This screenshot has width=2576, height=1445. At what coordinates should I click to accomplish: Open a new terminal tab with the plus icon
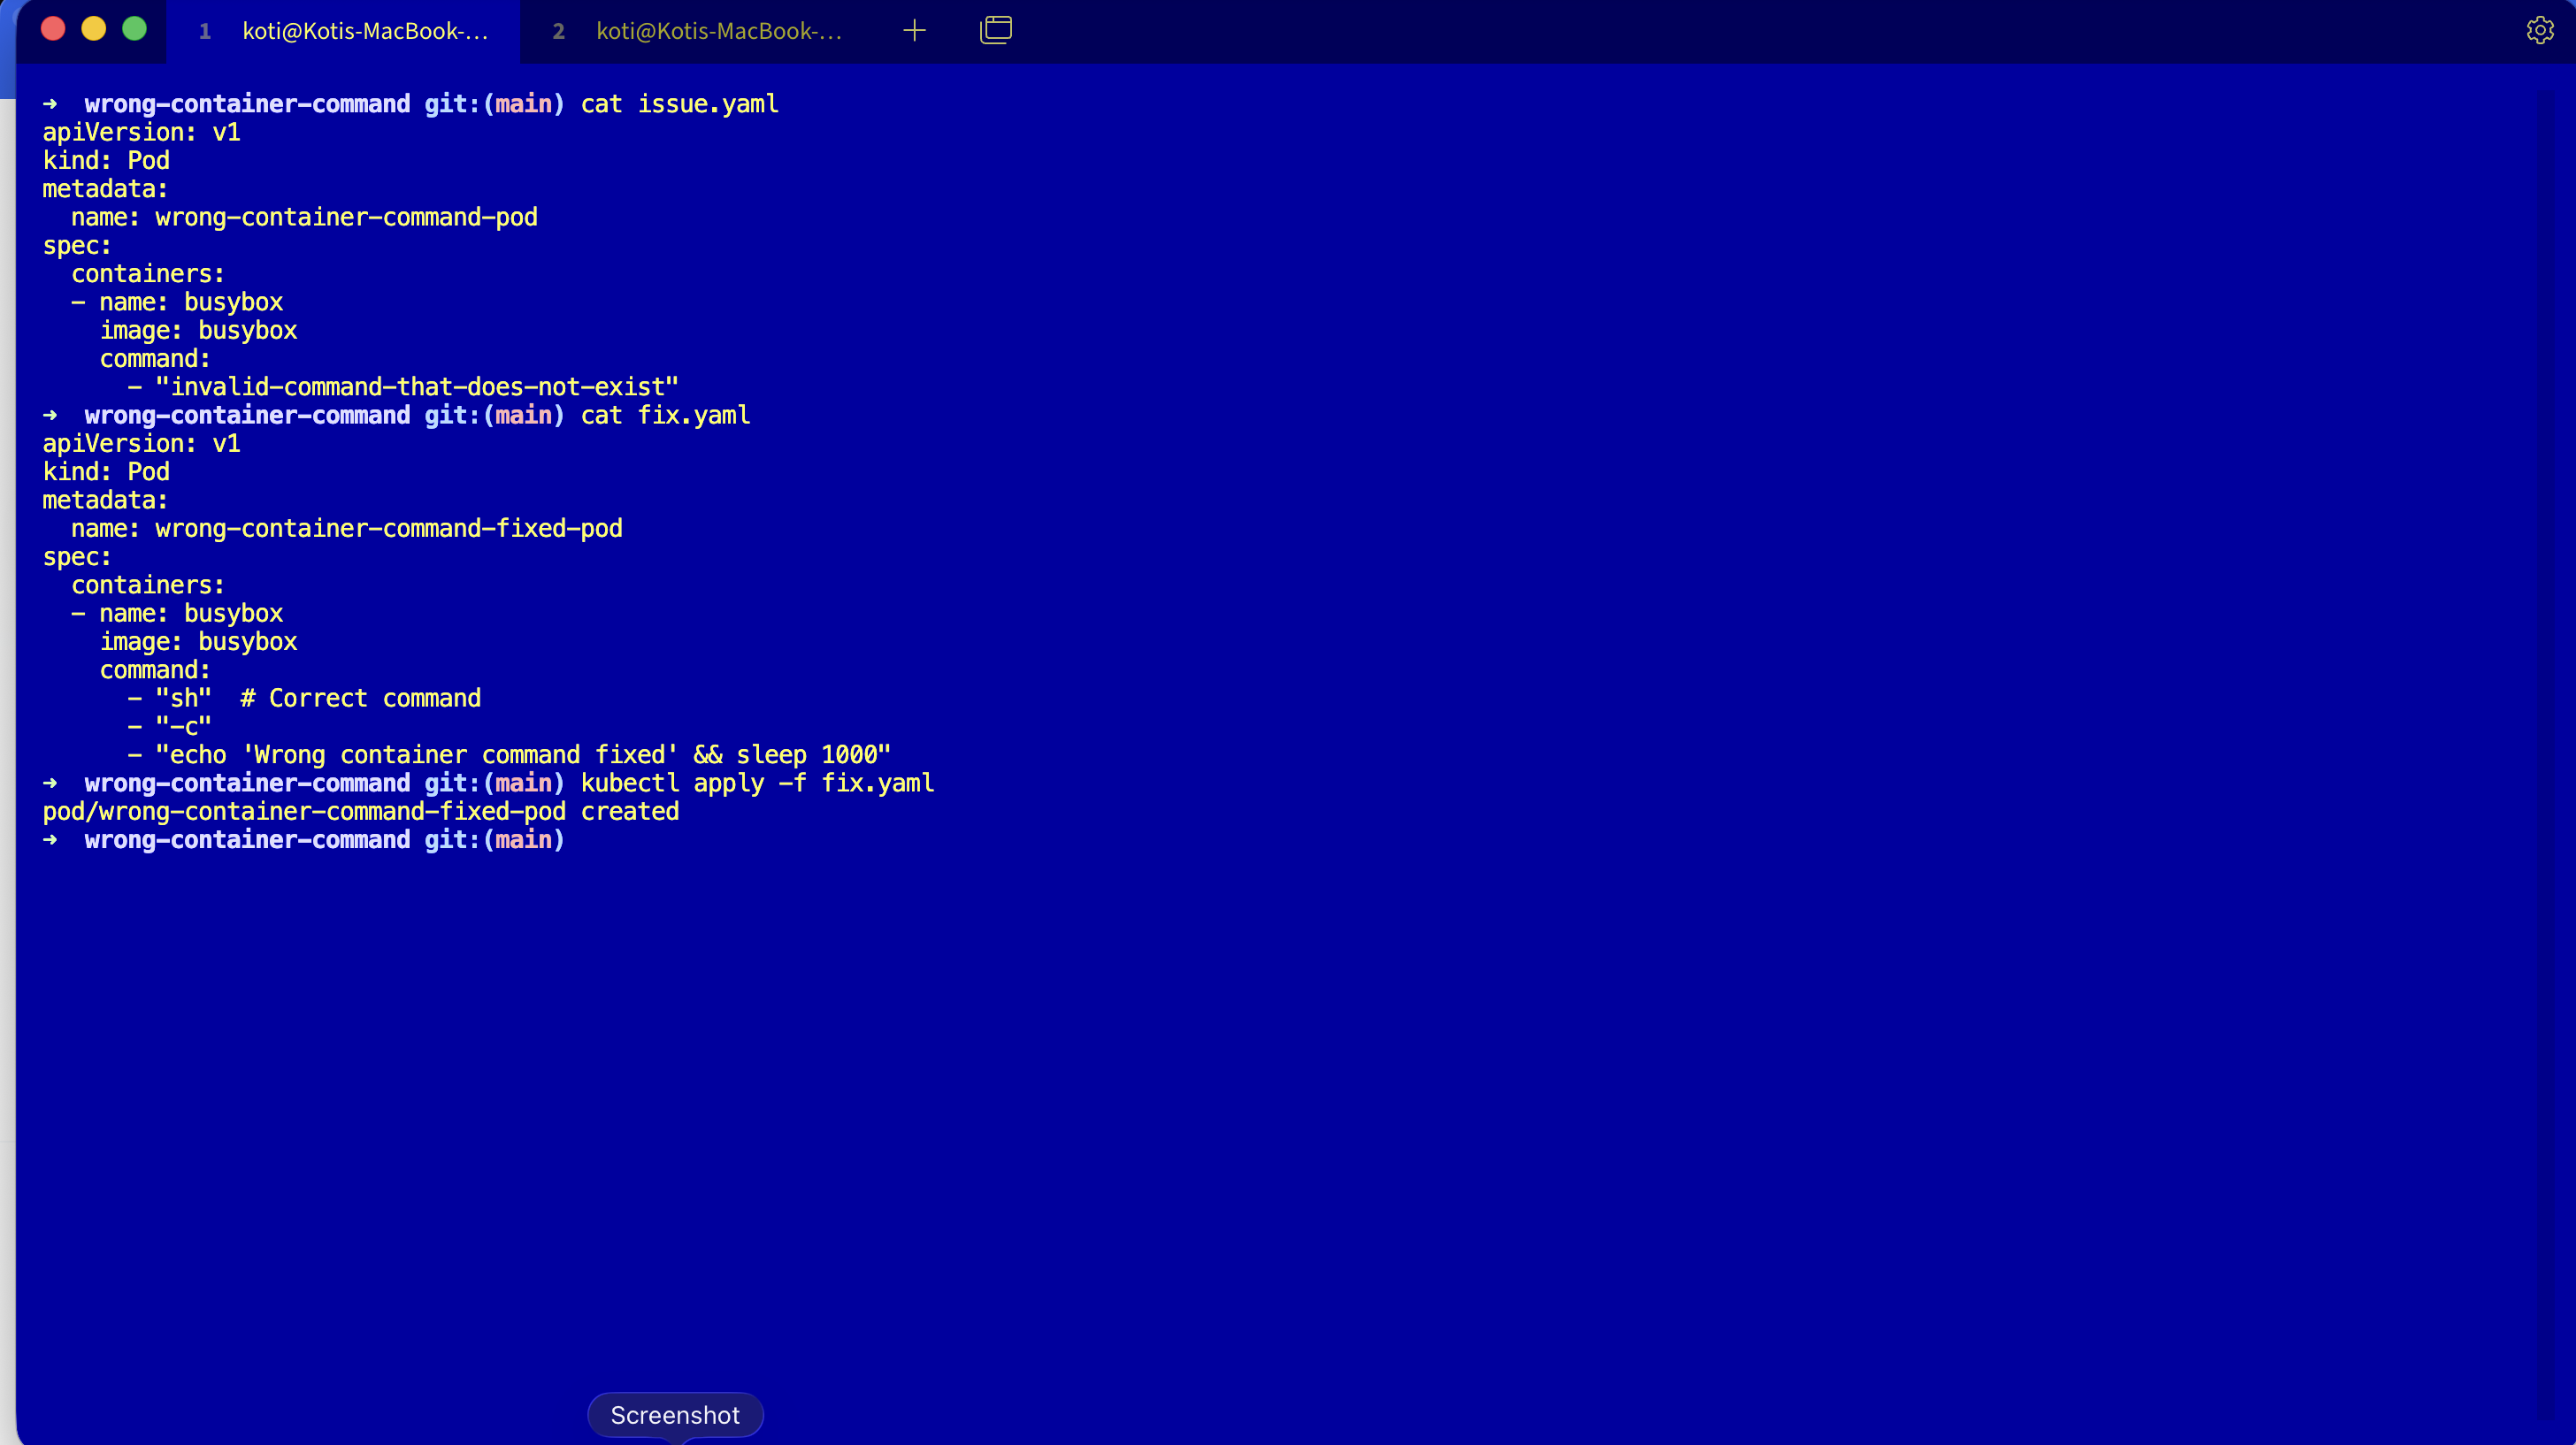[x=913, y=30]
